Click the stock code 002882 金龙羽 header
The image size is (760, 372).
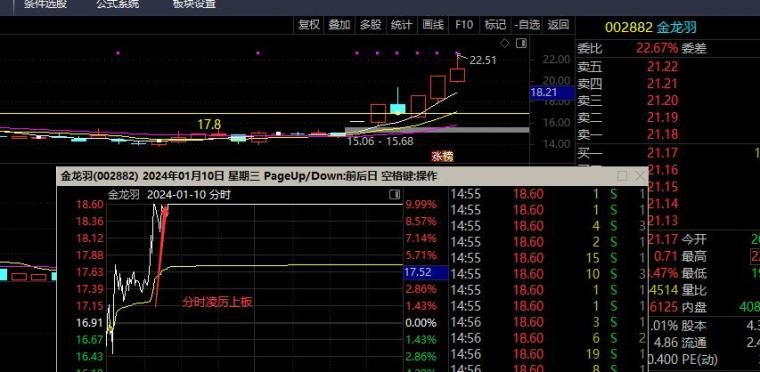(x=650, y=27)
